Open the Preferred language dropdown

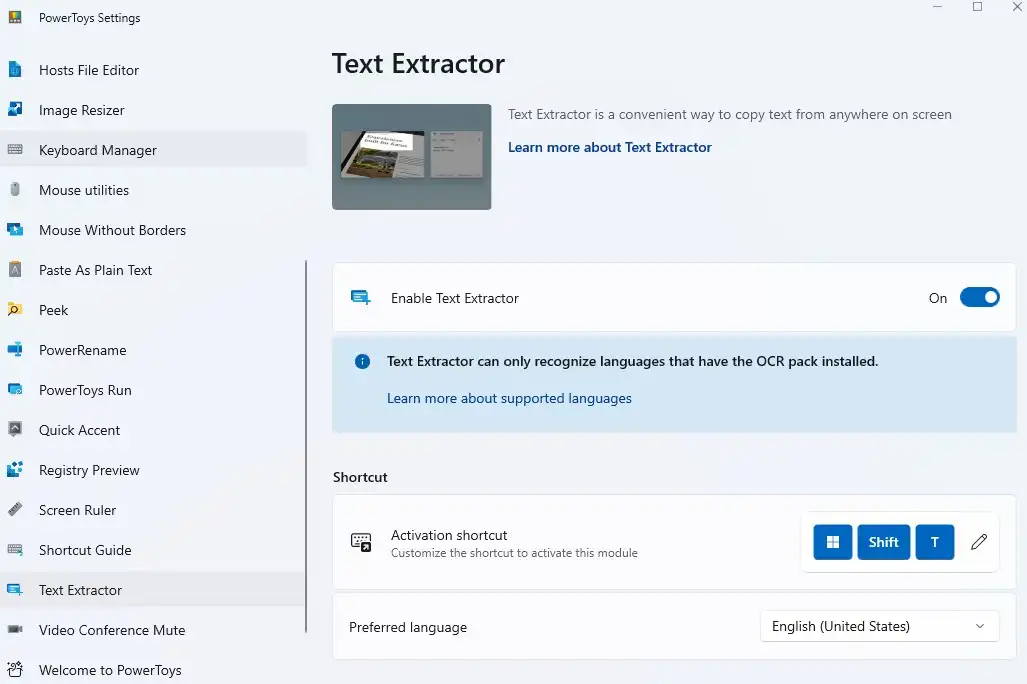[x=879, y=626]
